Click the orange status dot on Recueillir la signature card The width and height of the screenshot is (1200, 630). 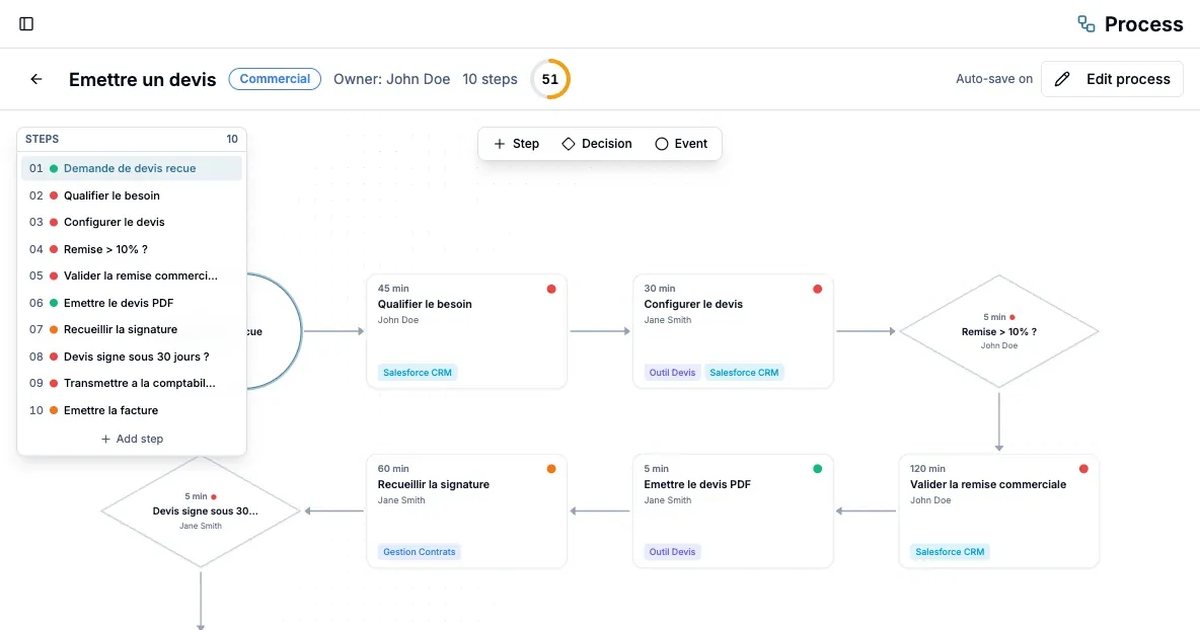[x=551, y=469]
